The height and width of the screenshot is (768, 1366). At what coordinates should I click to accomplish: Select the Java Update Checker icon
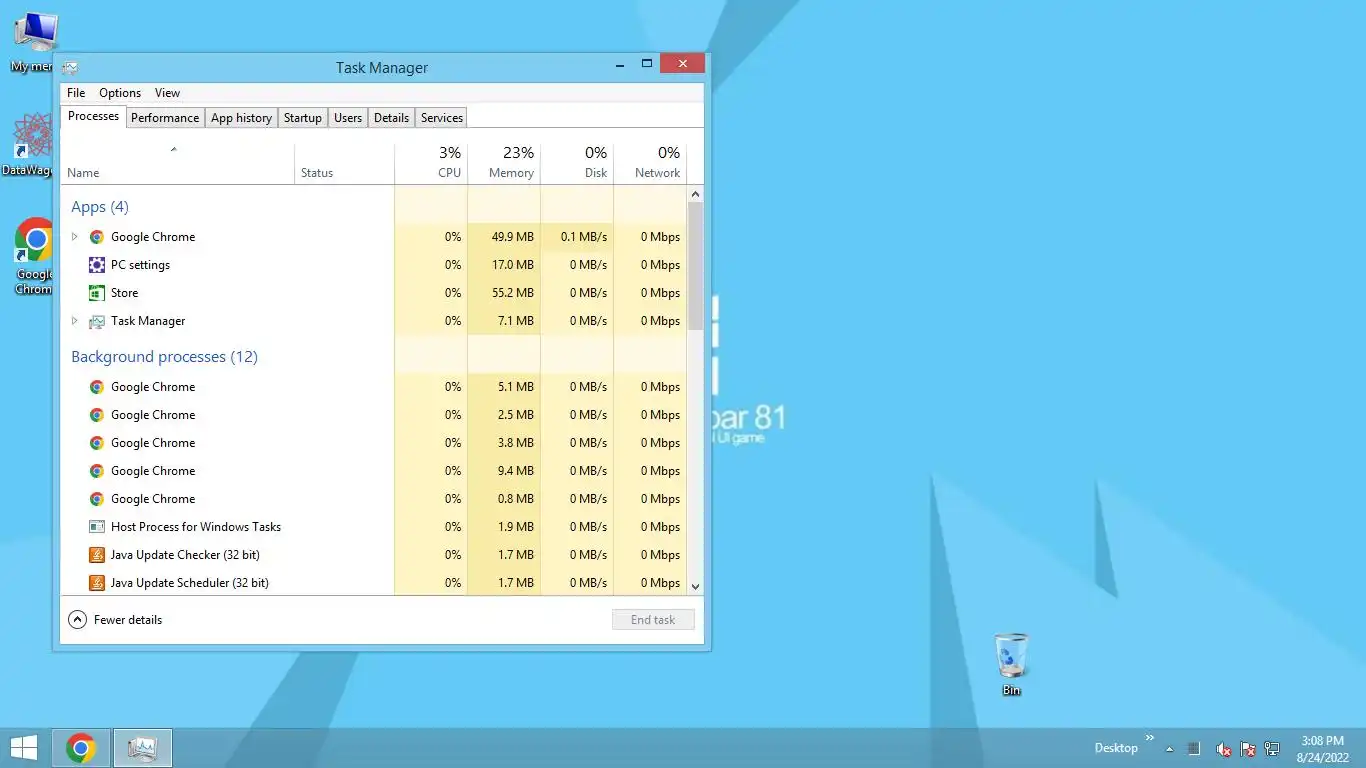[97, 555]
